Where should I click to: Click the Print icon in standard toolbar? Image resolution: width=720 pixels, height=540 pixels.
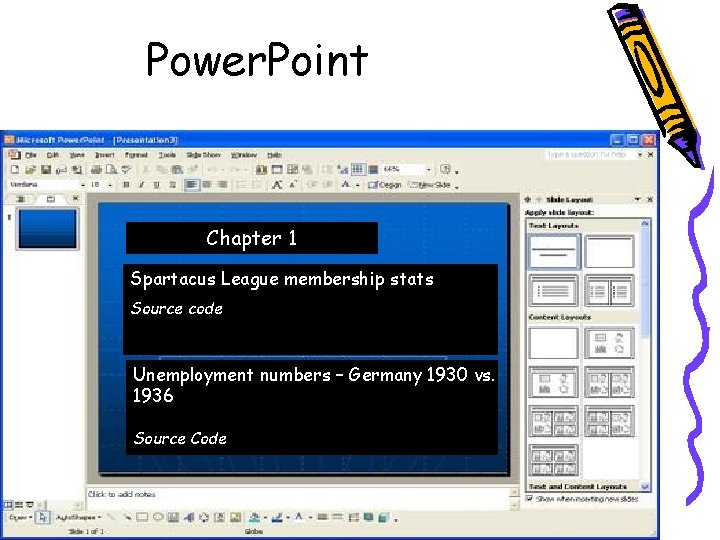[96, 169]
